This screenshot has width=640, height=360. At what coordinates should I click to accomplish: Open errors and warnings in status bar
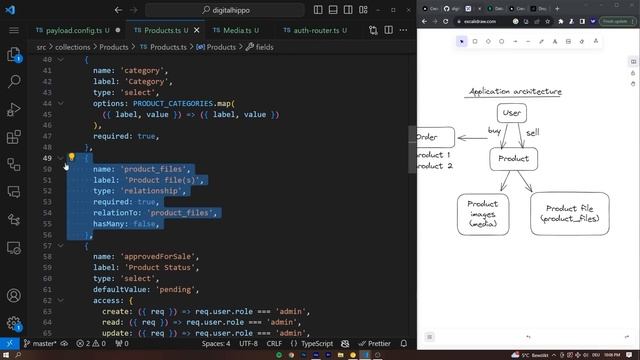click(91, 344)
